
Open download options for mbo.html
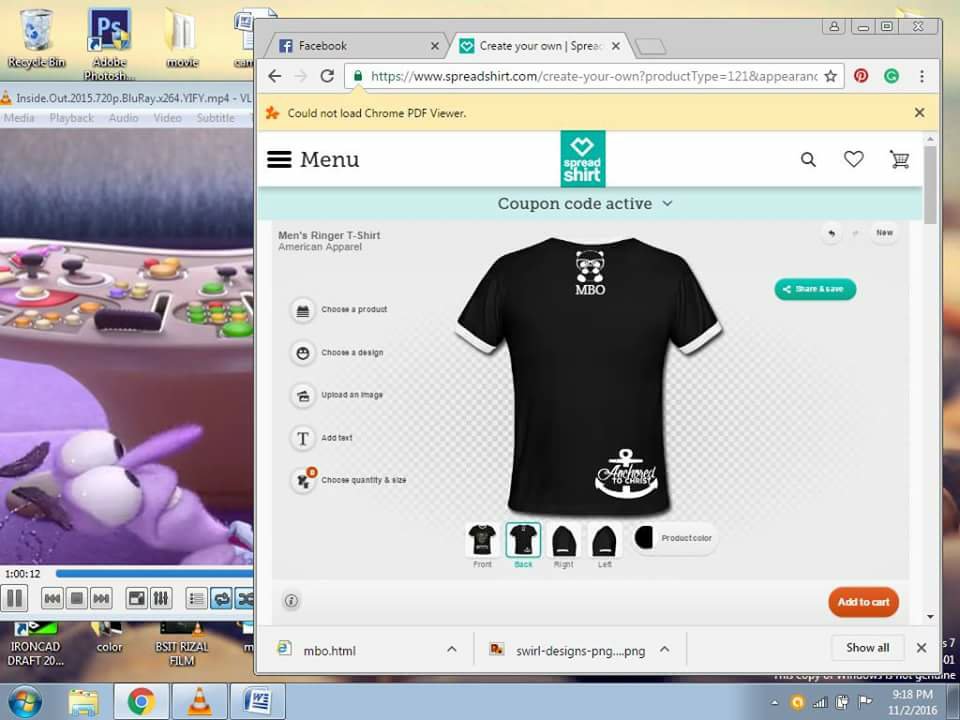tap(452, 649)
